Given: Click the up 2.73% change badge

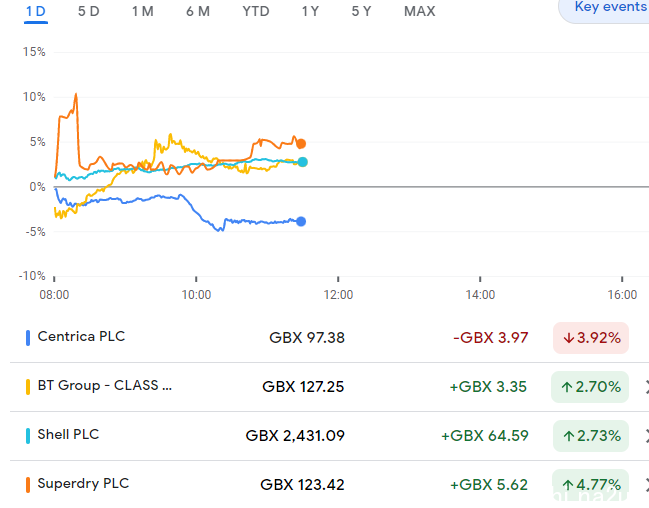Looking at the screenshot, I should click(591, 436).
